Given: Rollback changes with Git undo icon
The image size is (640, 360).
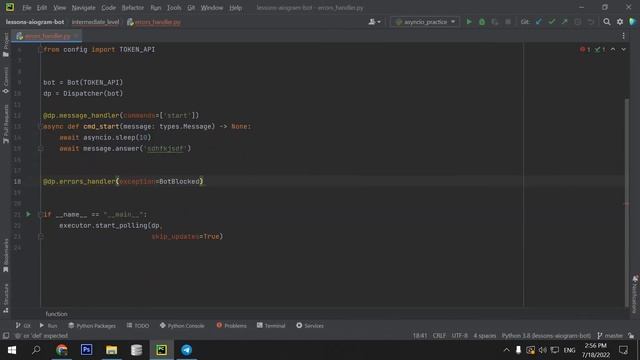Looking at the screenshot, I should [x=591, y=22].
